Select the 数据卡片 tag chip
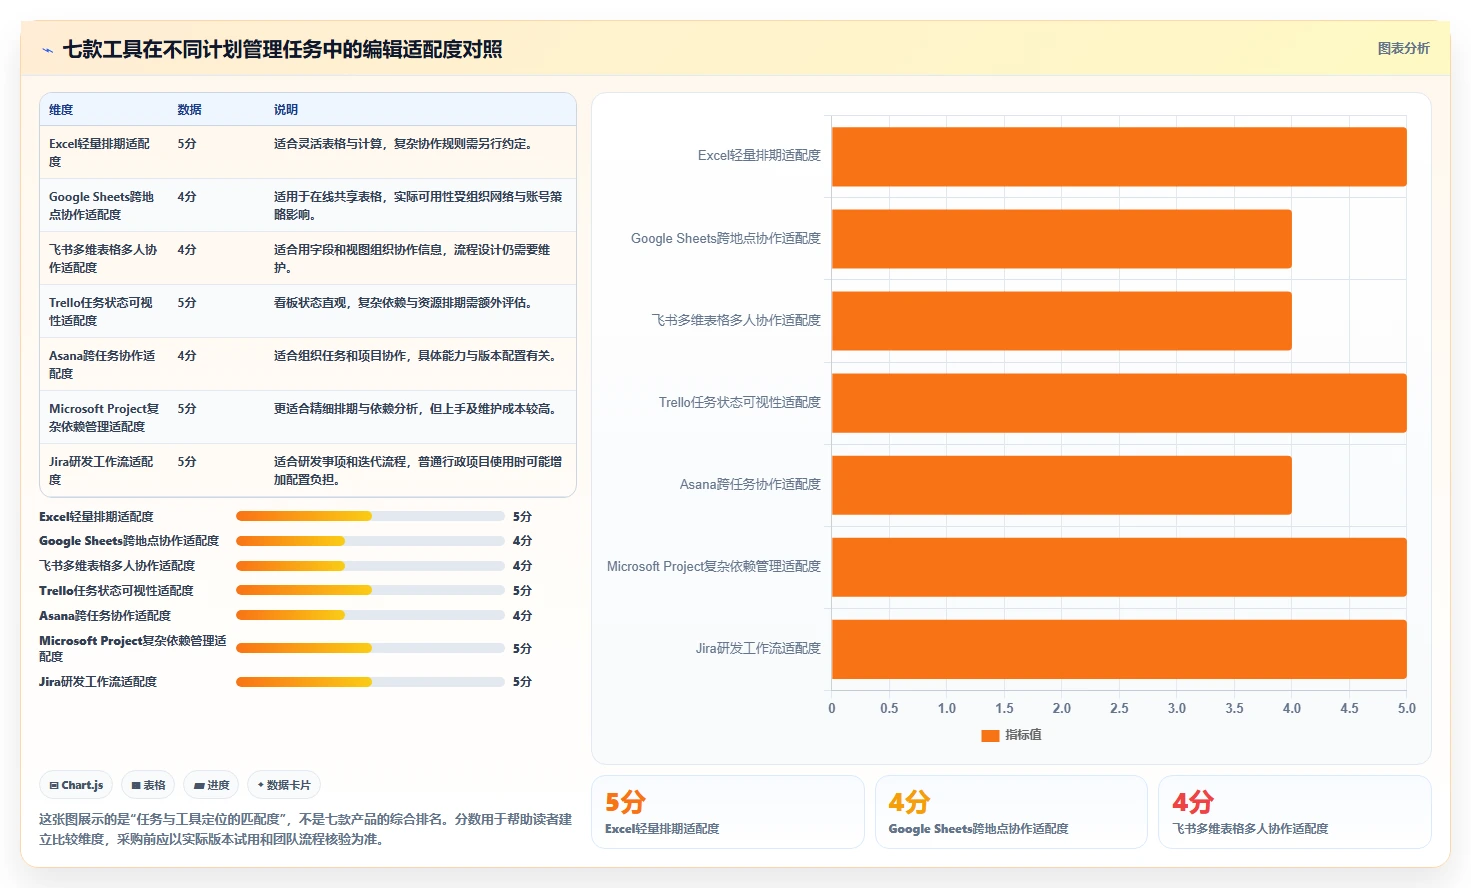Viewport: 1471px width, 888px height. pyautogui.click(x=284, y=785)
